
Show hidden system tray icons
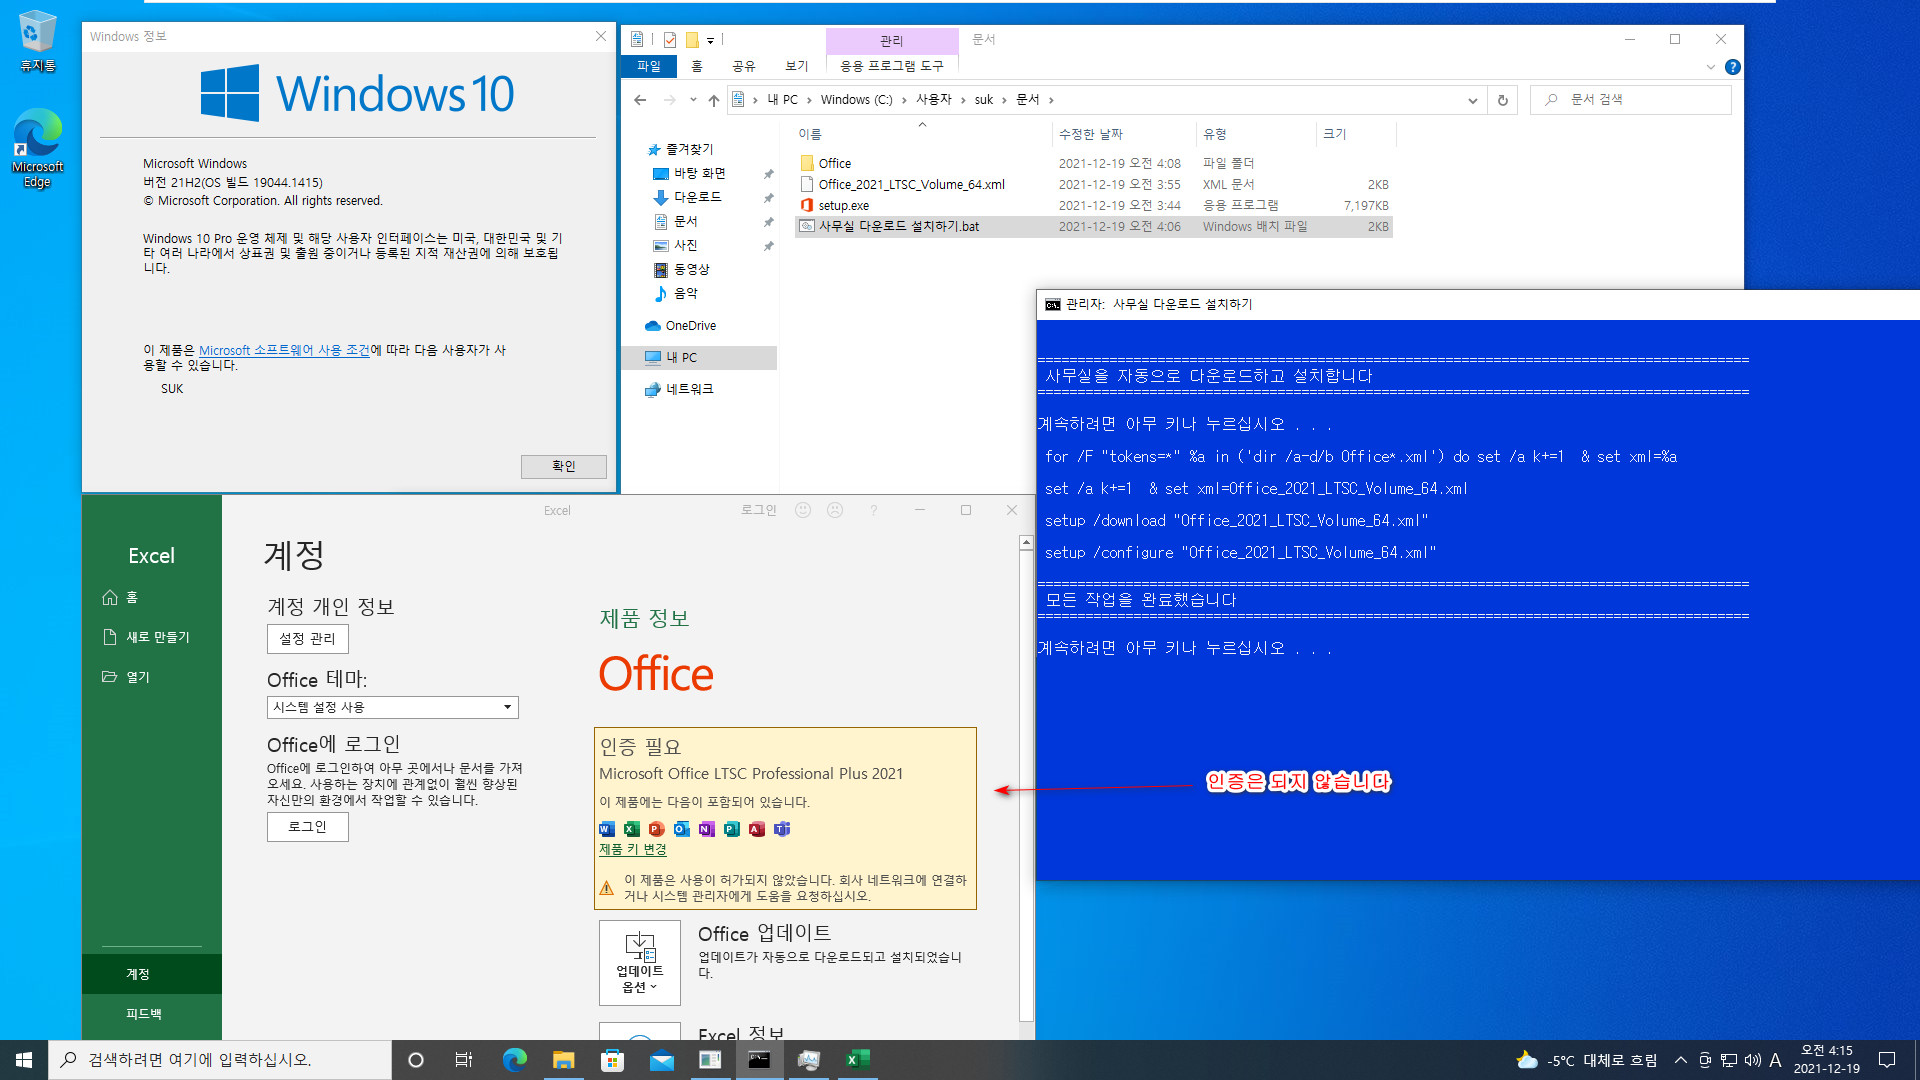[x=1681, y=1060]
